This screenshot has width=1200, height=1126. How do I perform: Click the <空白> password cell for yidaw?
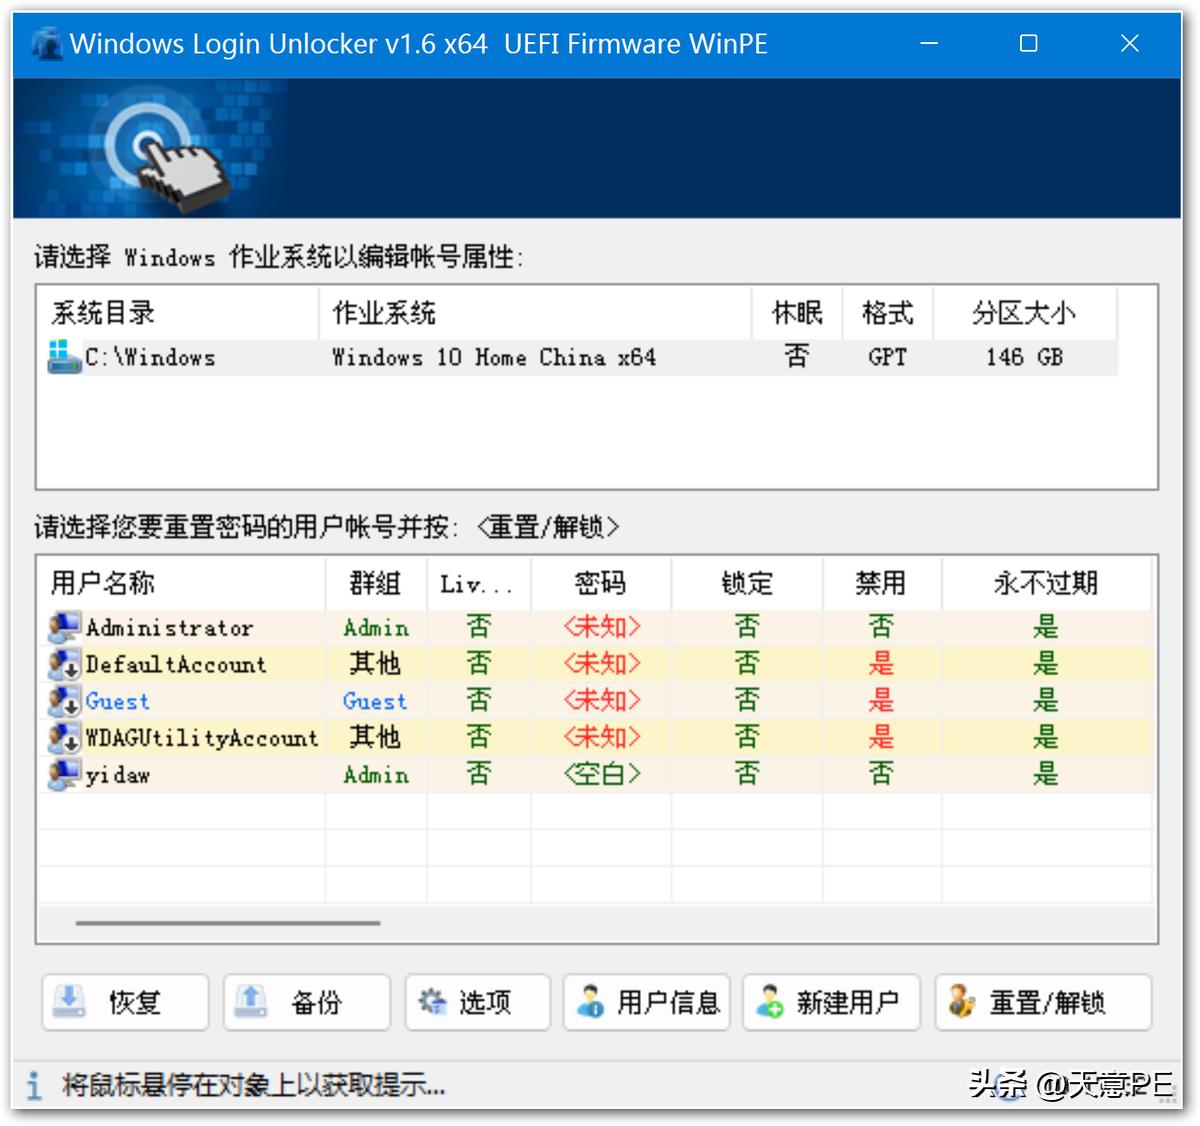[601, 774]
